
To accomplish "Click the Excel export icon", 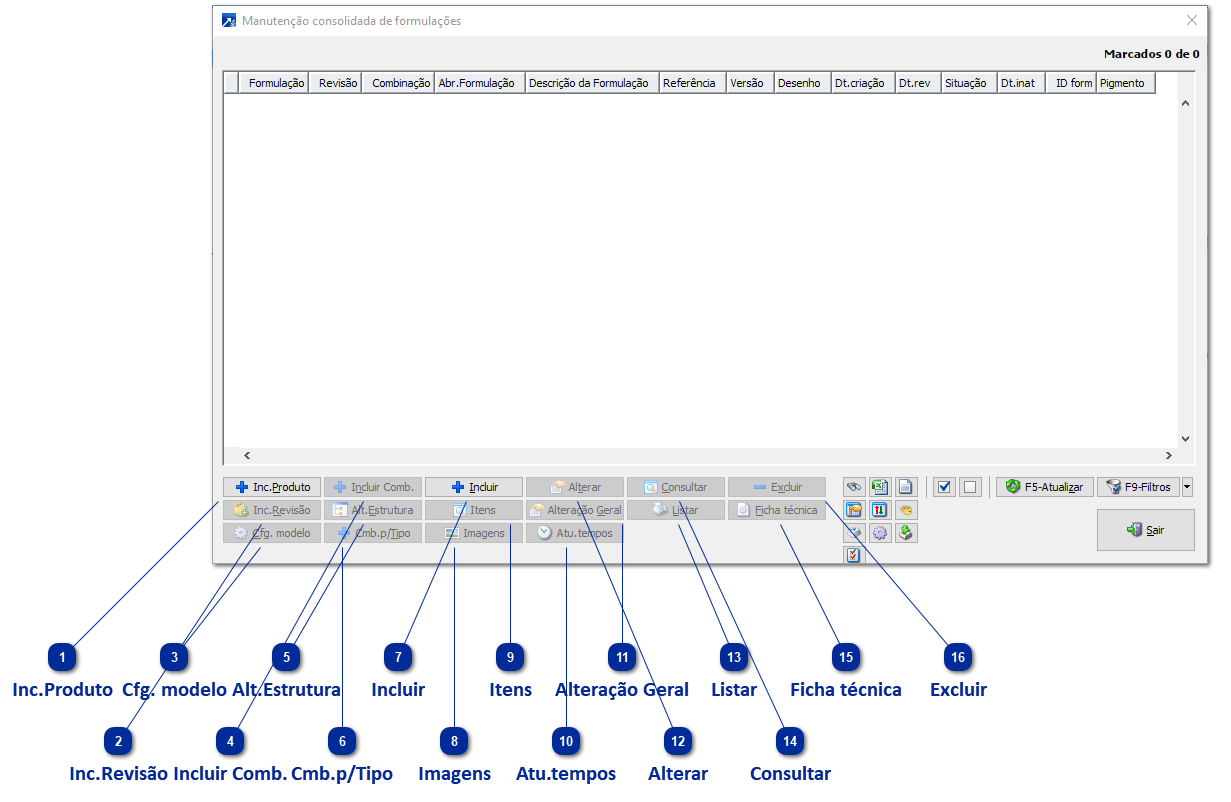I will click(880, 487).
